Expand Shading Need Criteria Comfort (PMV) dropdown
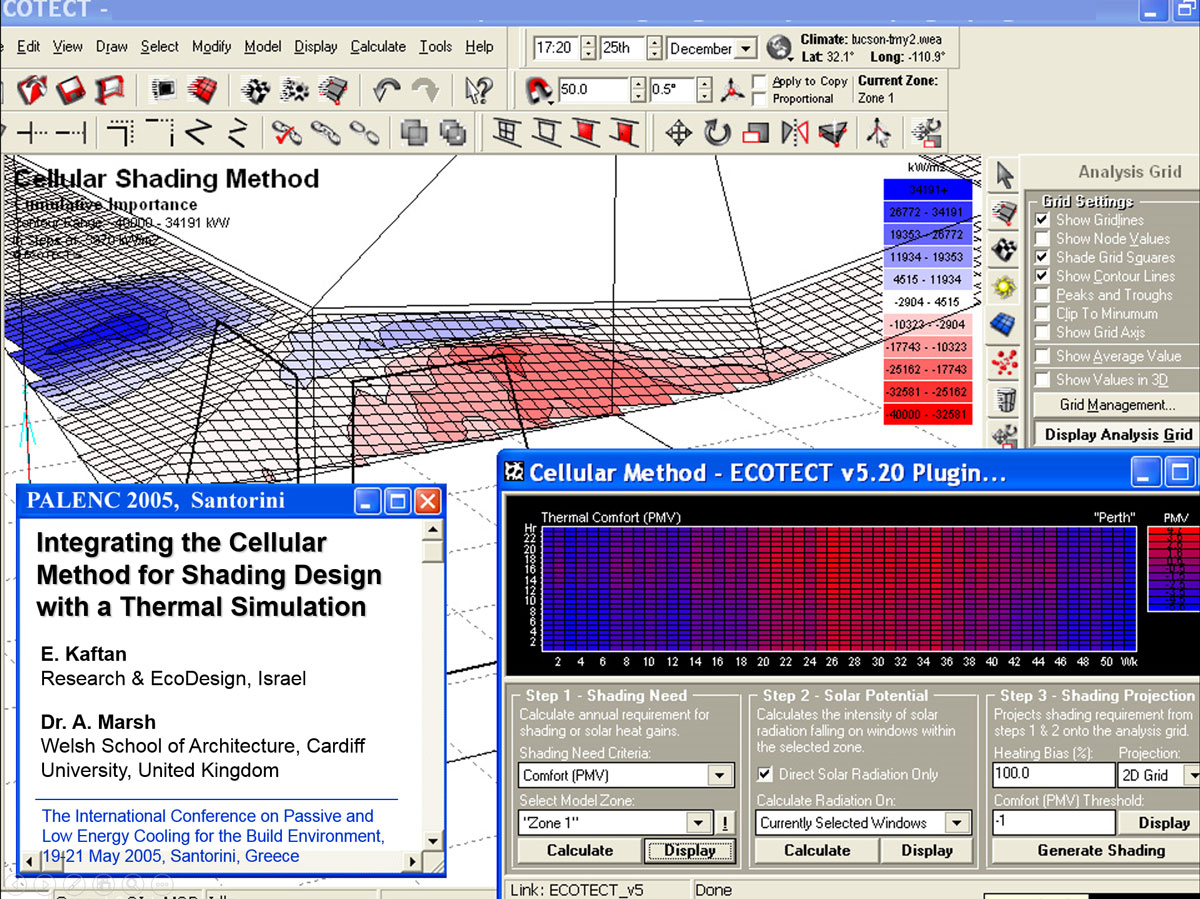This screenshot has width=1200, height=899. pyautogui.click(x=719, y=775)
